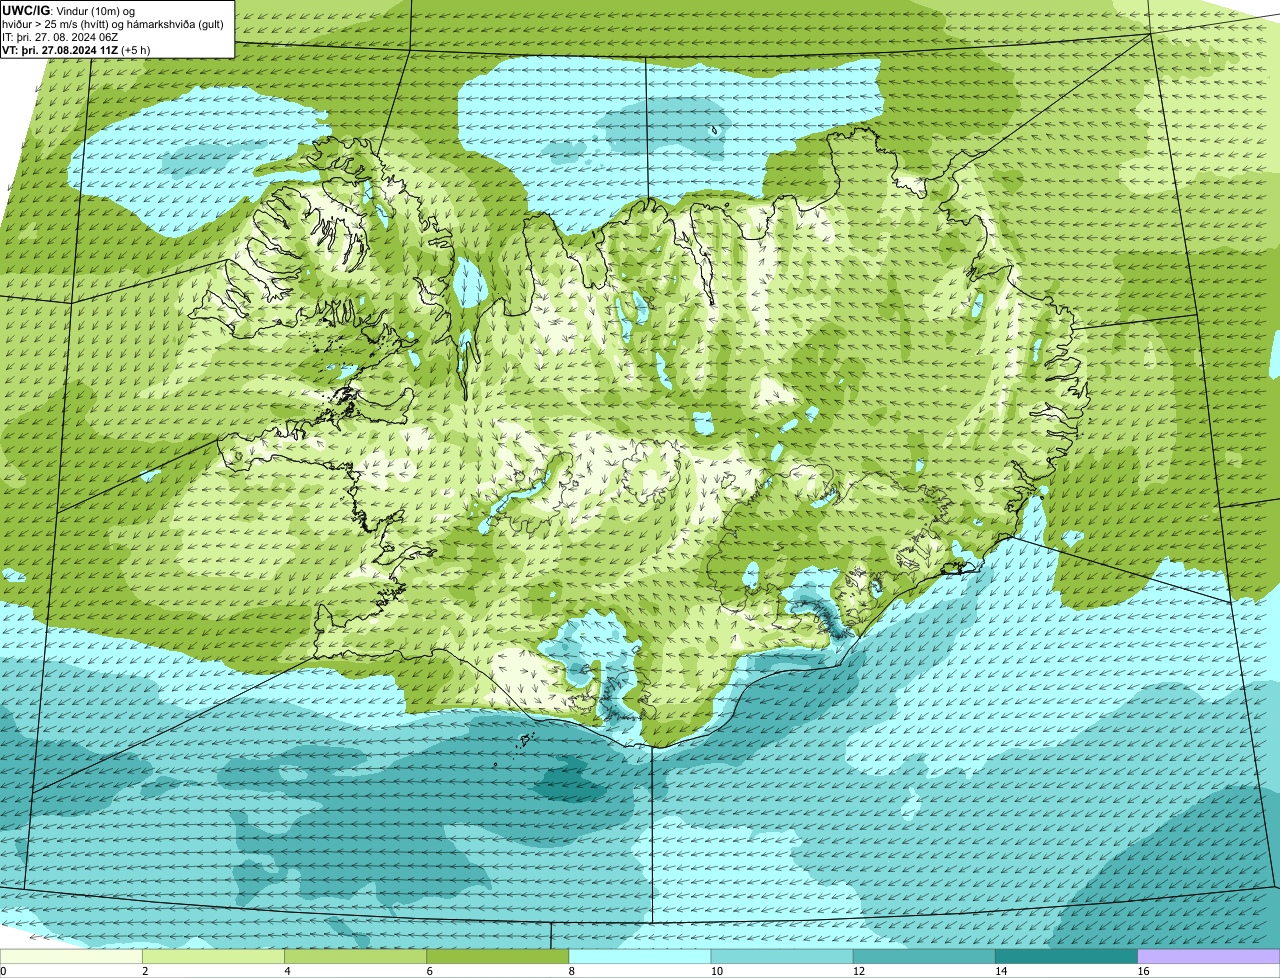Click the "IT: þri. 27. 08. 2024 06Z" line
The height and width of the screenshot is (978, 1280).
point(61,37)
